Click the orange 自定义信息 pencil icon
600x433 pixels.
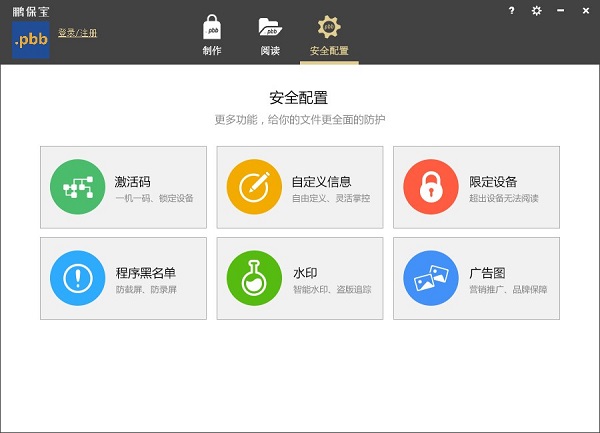tap(254, 187)
